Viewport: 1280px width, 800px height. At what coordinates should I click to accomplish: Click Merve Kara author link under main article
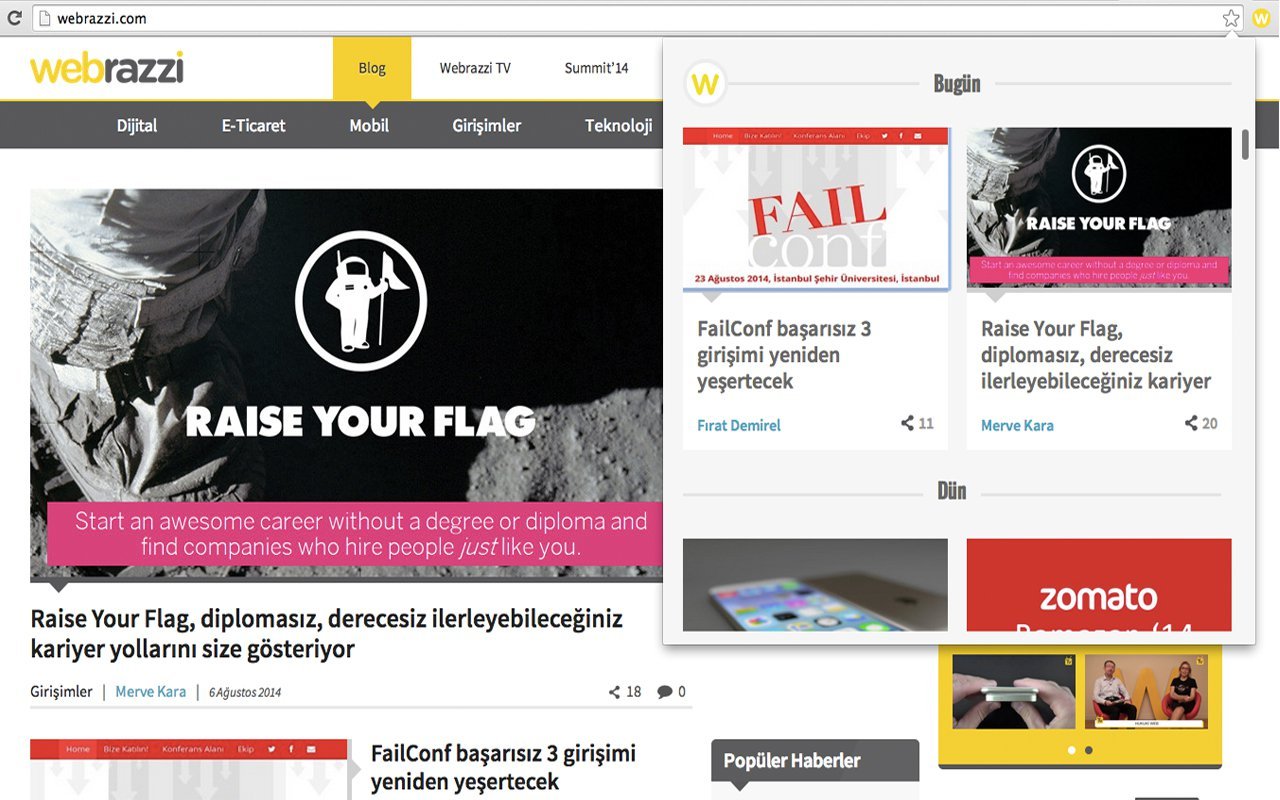(x=150, y=692)
